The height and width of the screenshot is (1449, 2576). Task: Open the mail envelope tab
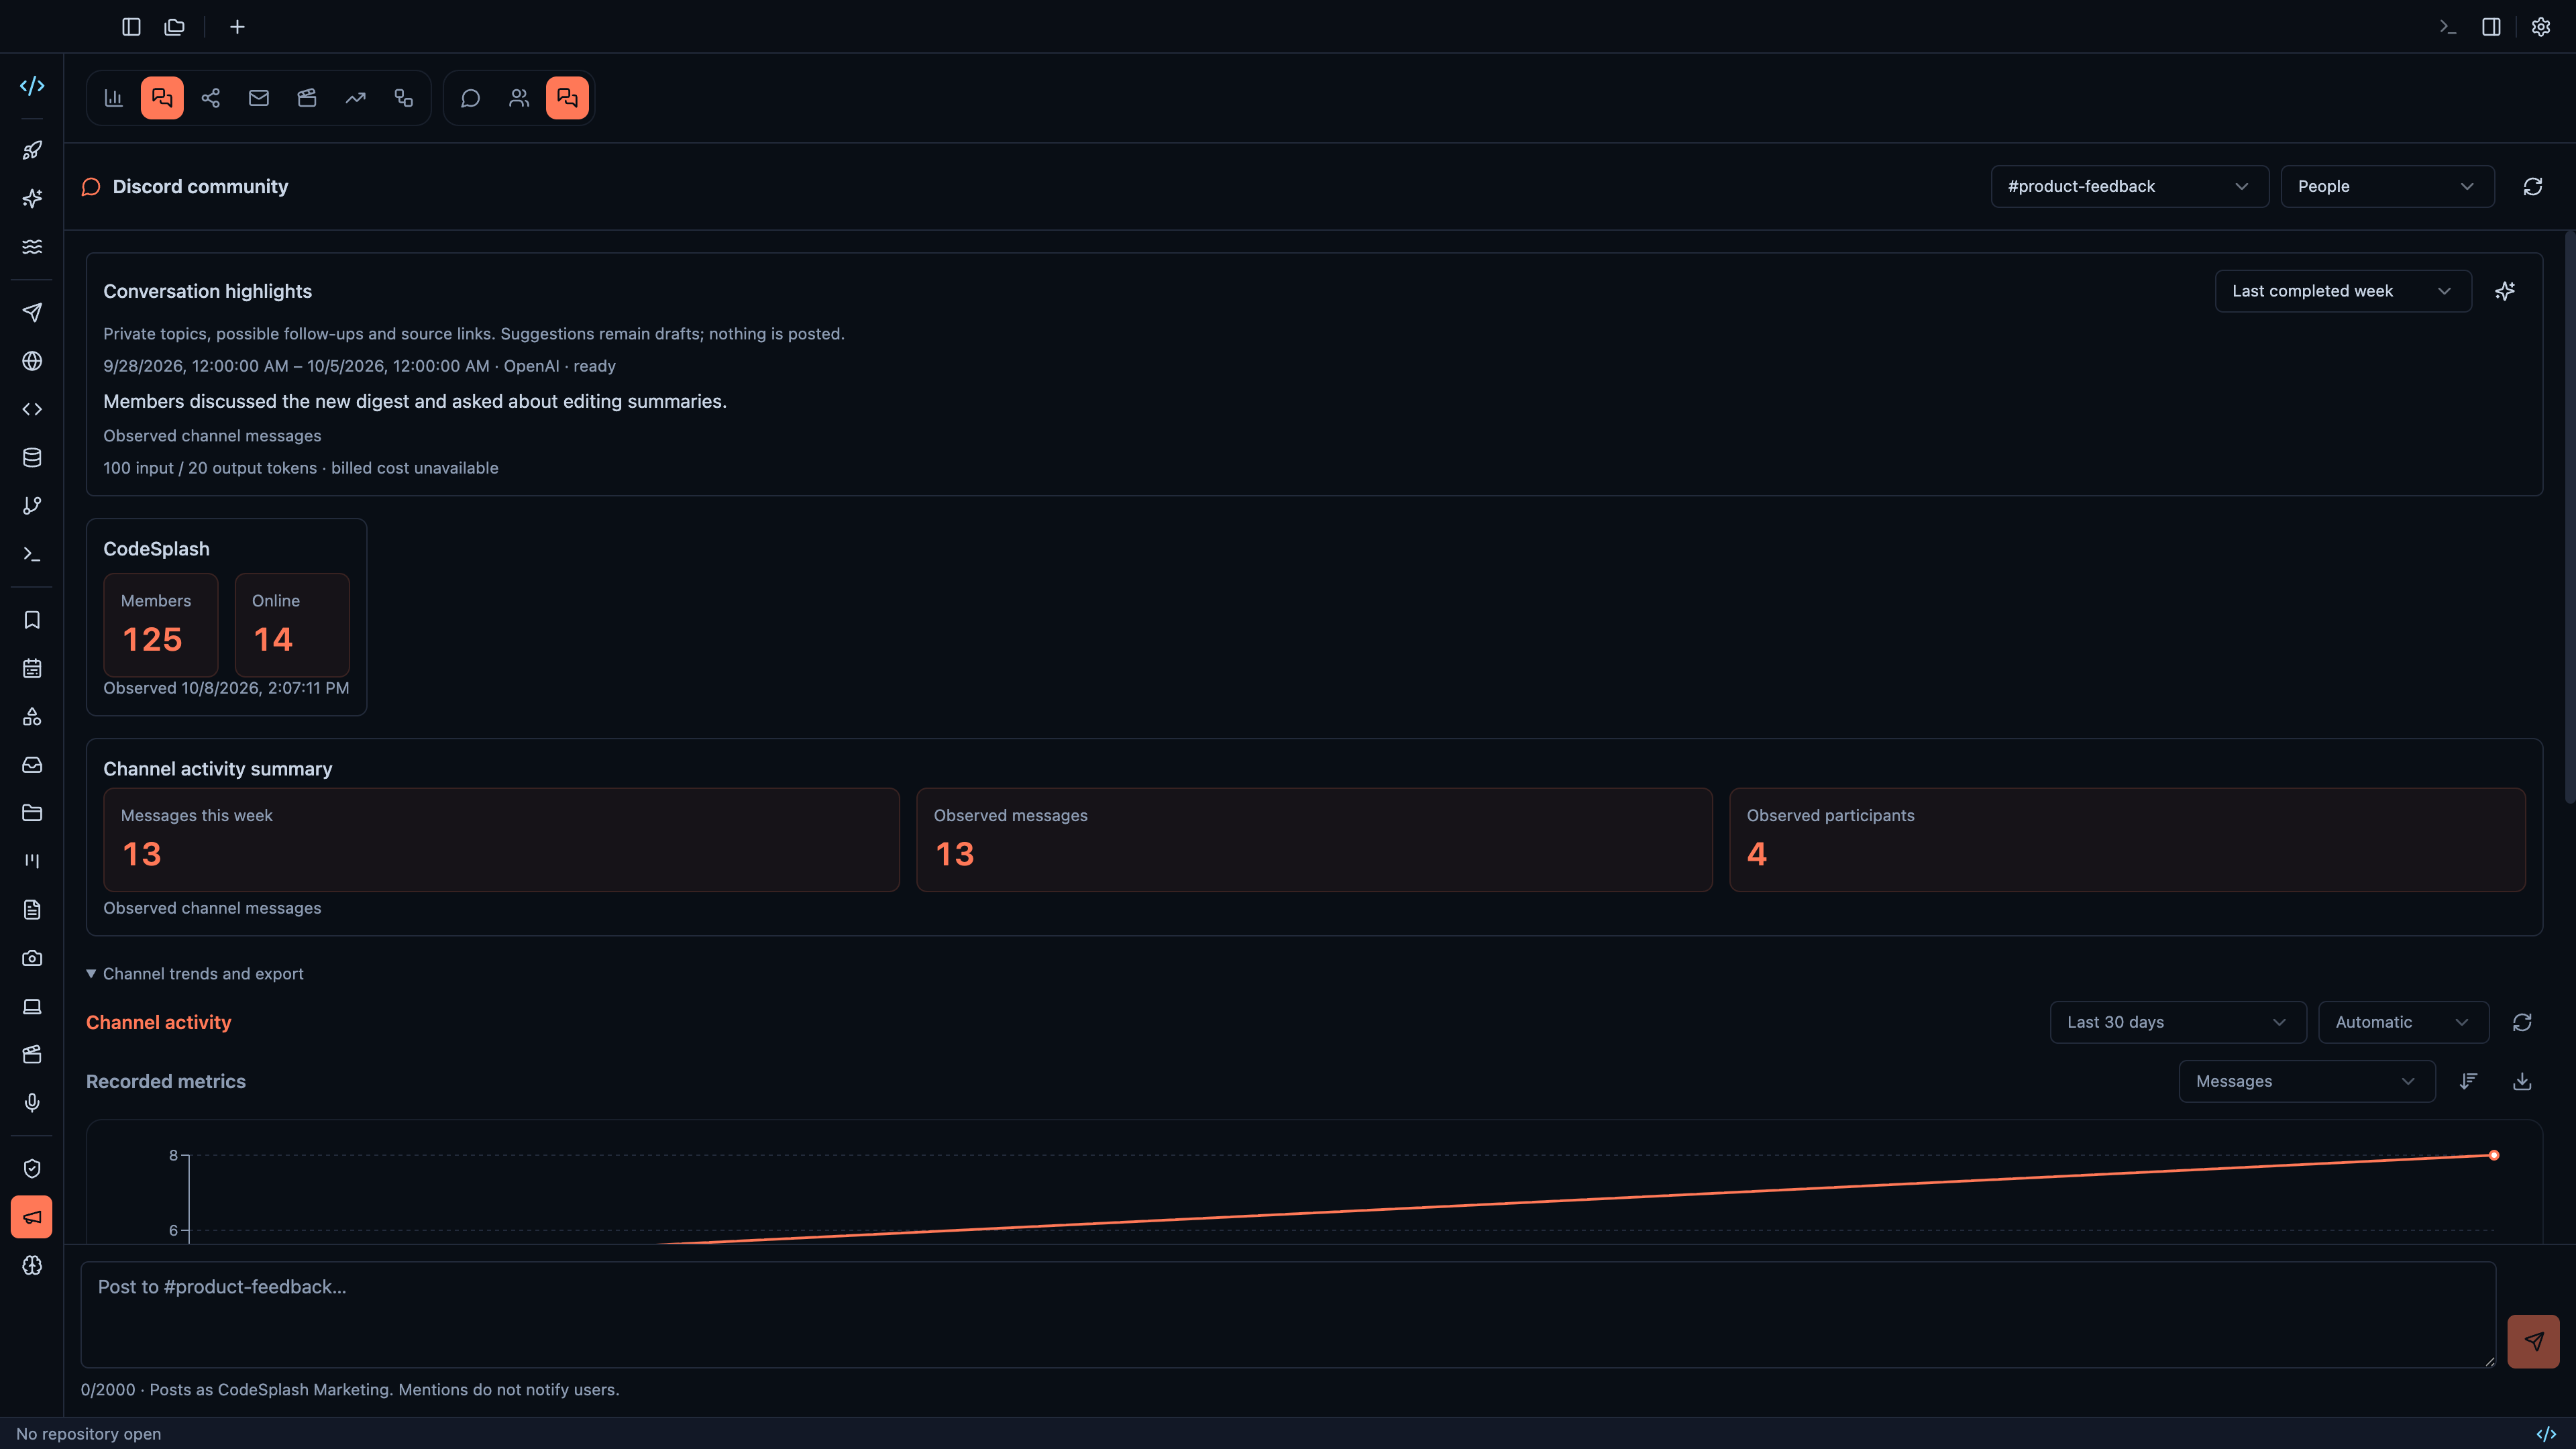[x=259, y=98]
